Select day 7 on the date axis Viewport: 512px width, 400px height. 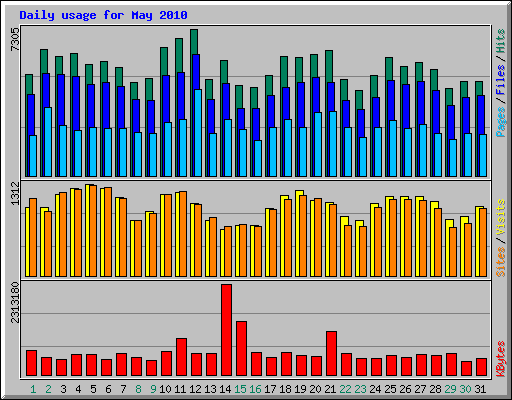point(123,389)
